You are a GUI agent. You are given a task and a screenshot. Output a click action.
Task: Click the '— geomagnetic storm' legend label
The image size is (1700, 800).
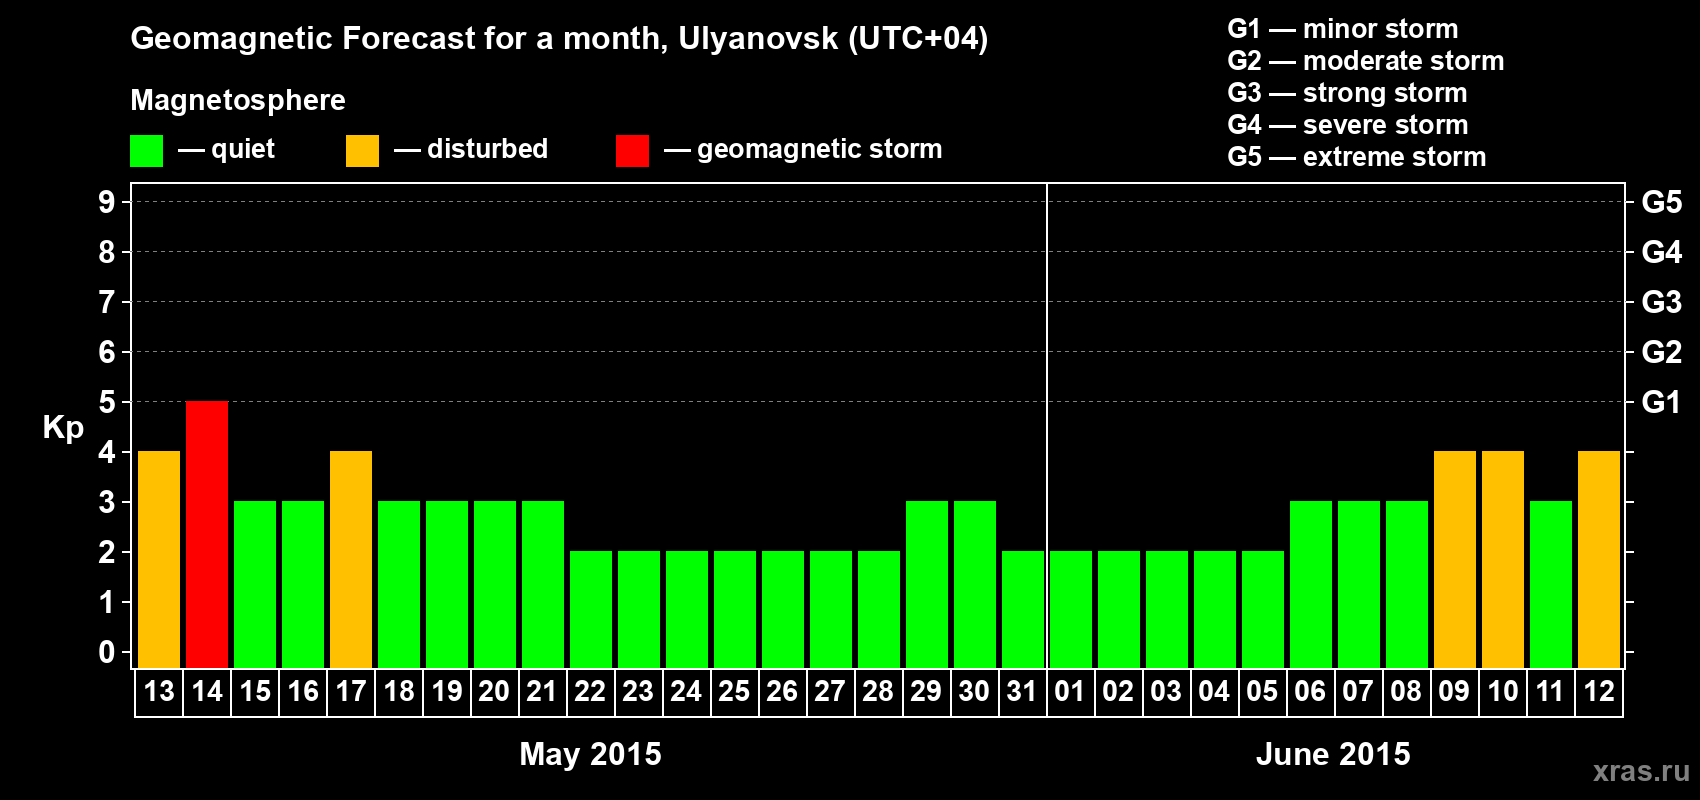[x=803, y=150]
